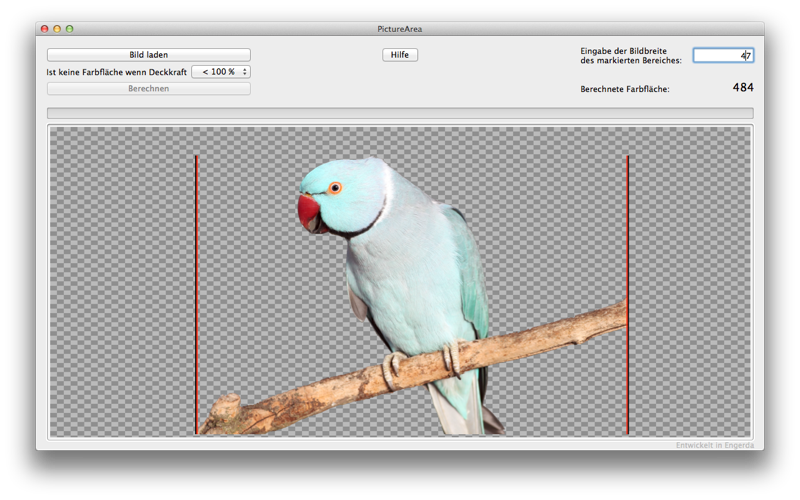Focus the Bildbreite input field
Screen dimensions: 800x500
click(x=723, y=55)
